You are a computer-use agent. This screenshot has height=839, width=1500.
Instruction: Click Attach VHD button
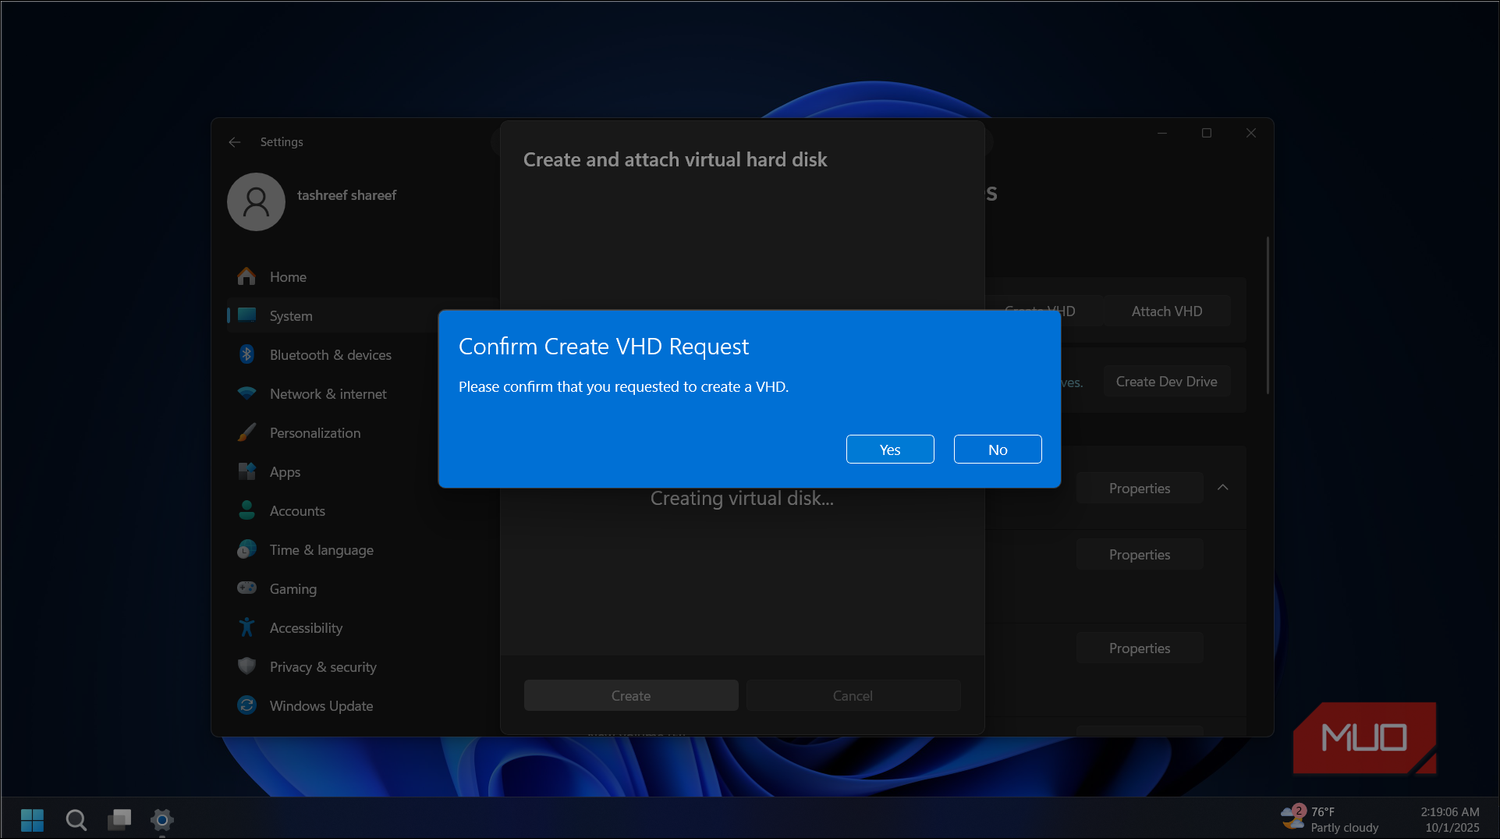pos(1167,311)
